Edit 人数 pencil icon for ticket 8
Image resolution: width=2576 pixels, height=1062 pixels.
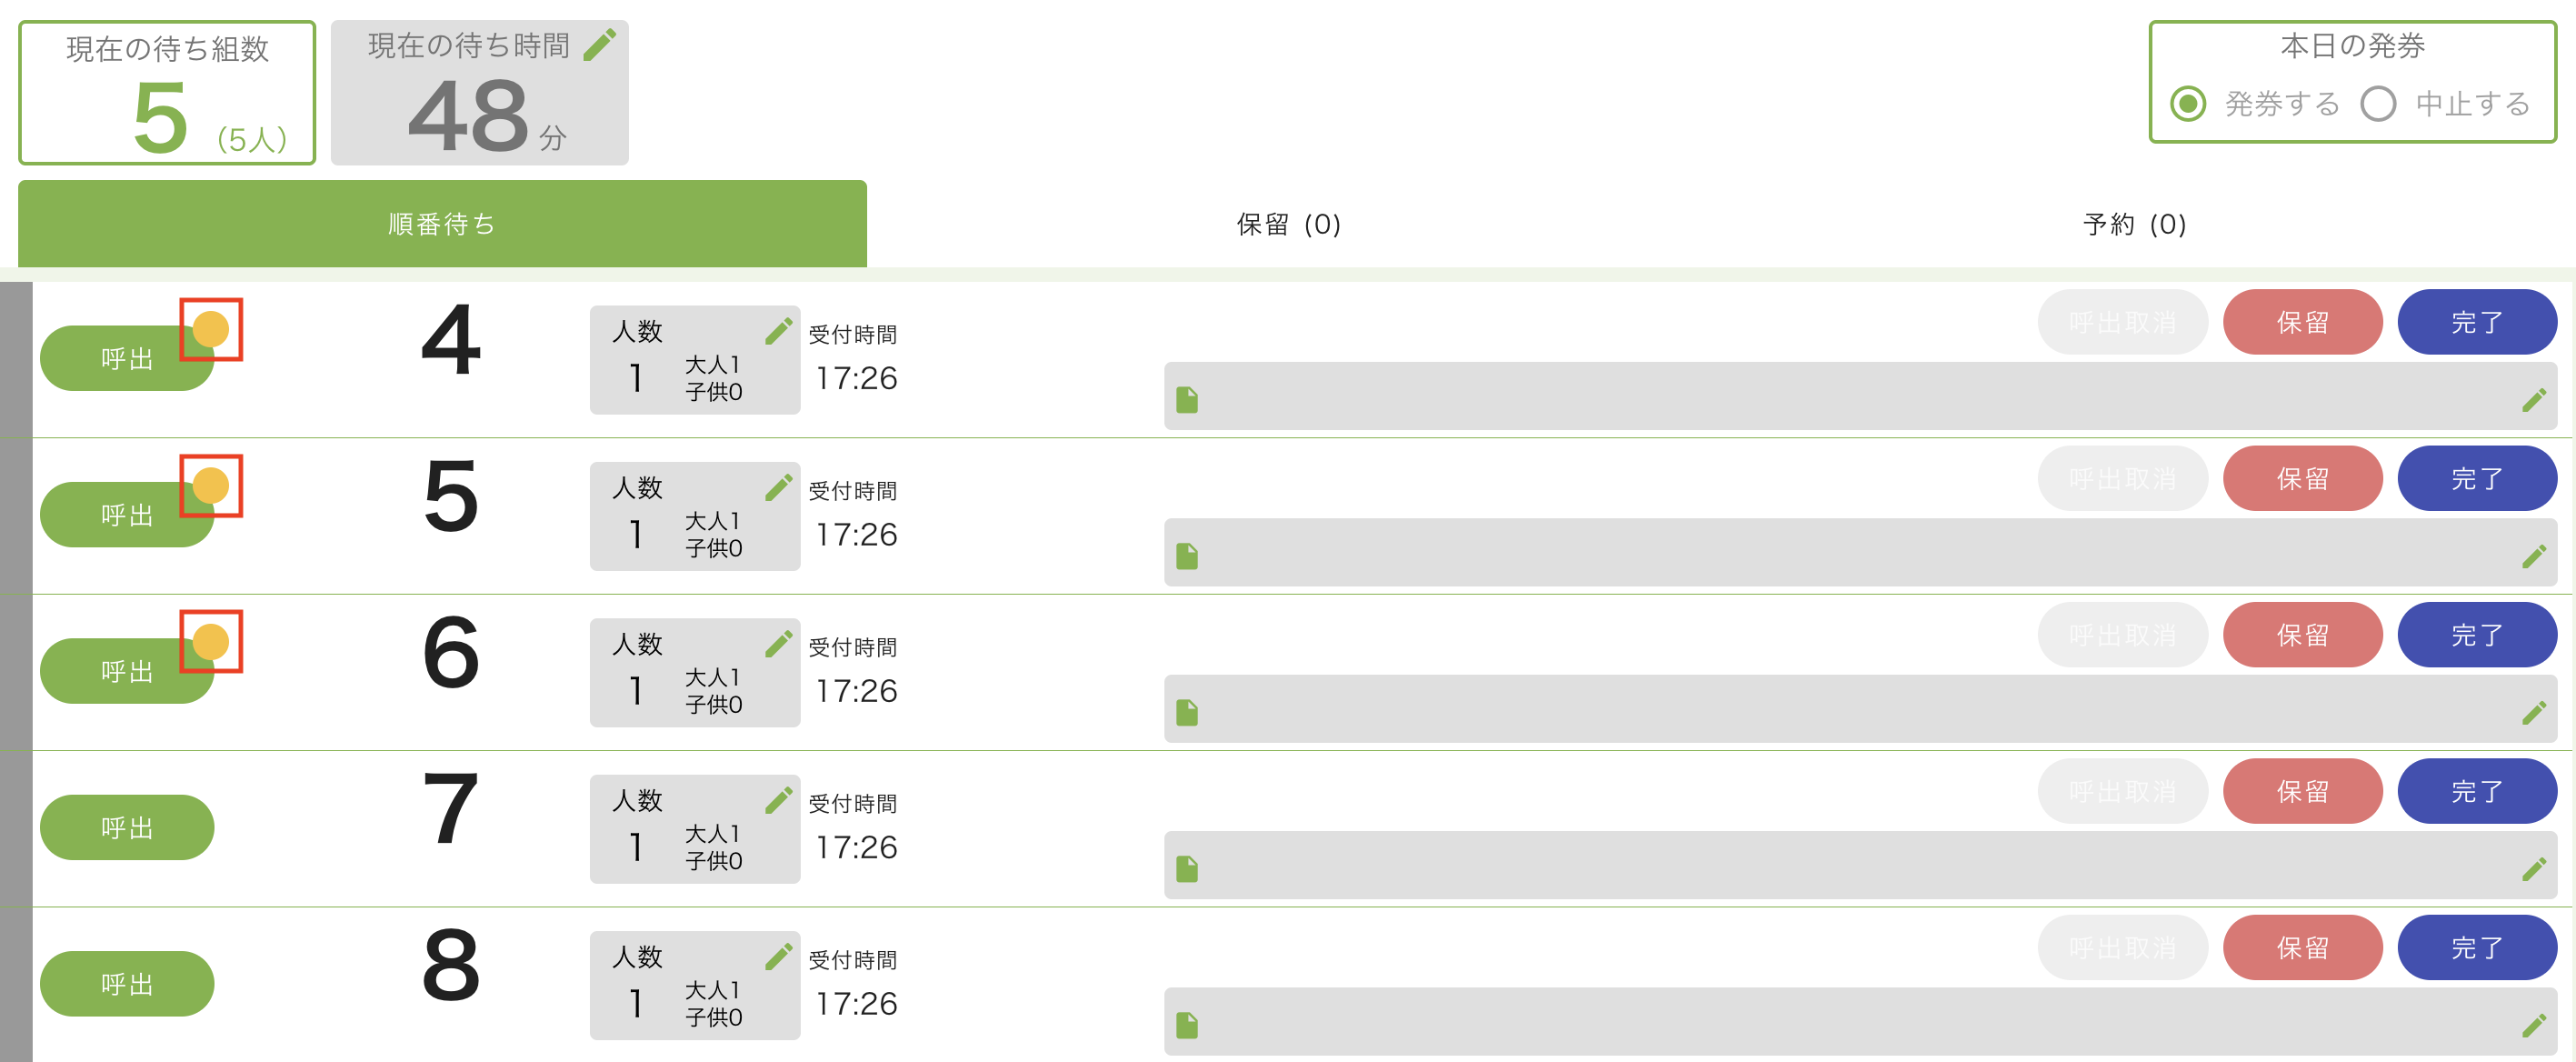coord(778,957)
